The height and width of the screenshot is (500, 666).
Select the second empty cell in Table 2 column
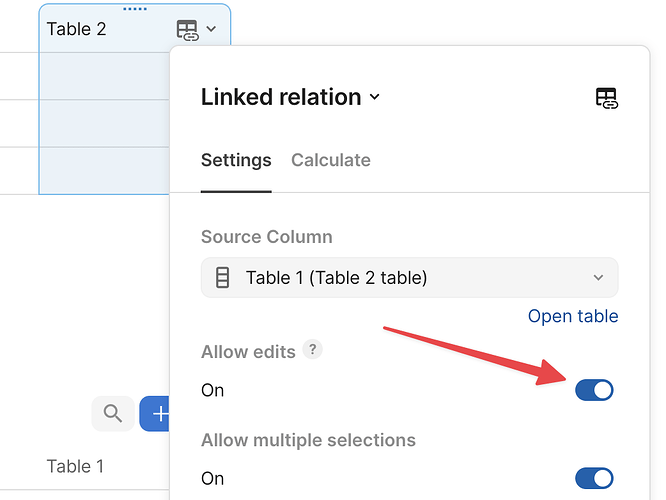[x=104, y=123]
